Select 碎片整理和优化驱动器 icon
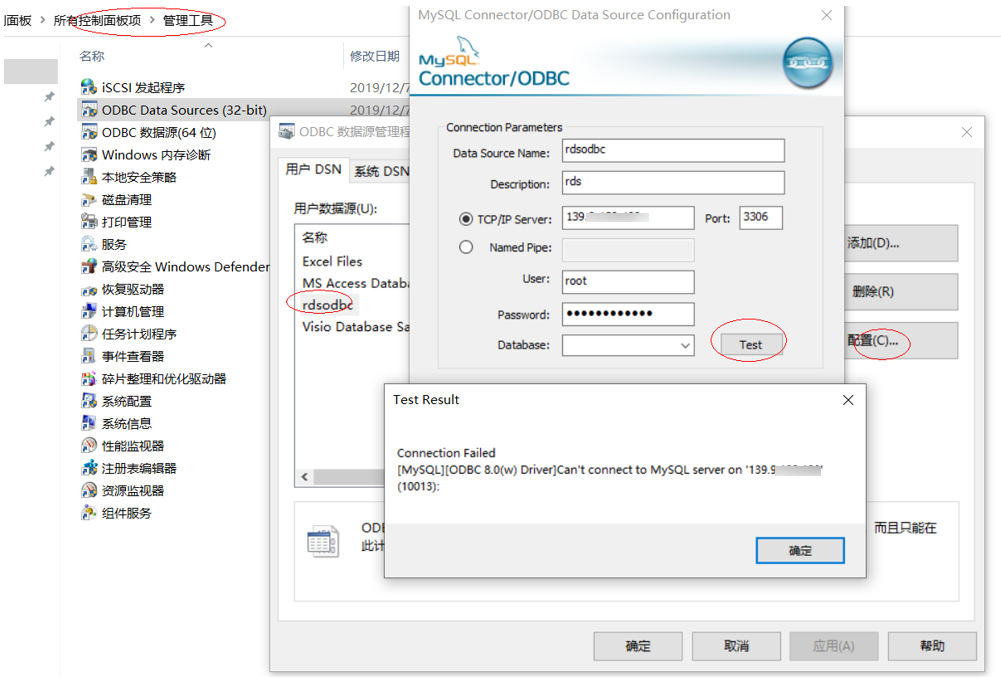This screenshot has width=1001, height=678. pos(89,379)
